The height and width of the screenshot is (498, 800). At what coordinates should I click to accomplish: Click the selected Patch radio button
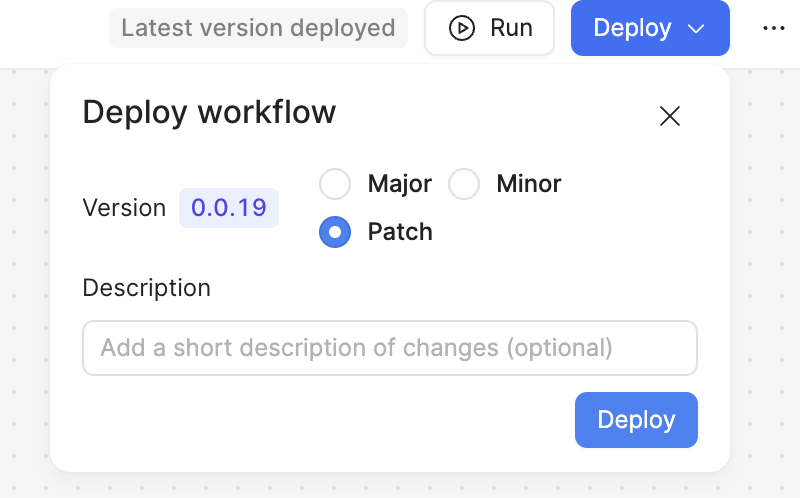335,232
